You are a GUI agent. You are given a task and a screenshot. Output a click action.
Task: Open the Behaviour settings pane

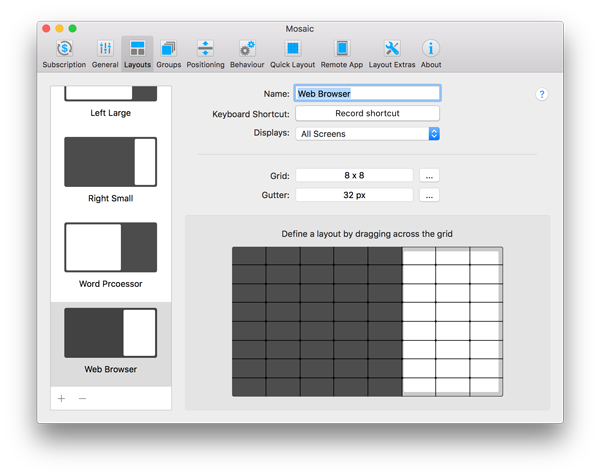247,53
